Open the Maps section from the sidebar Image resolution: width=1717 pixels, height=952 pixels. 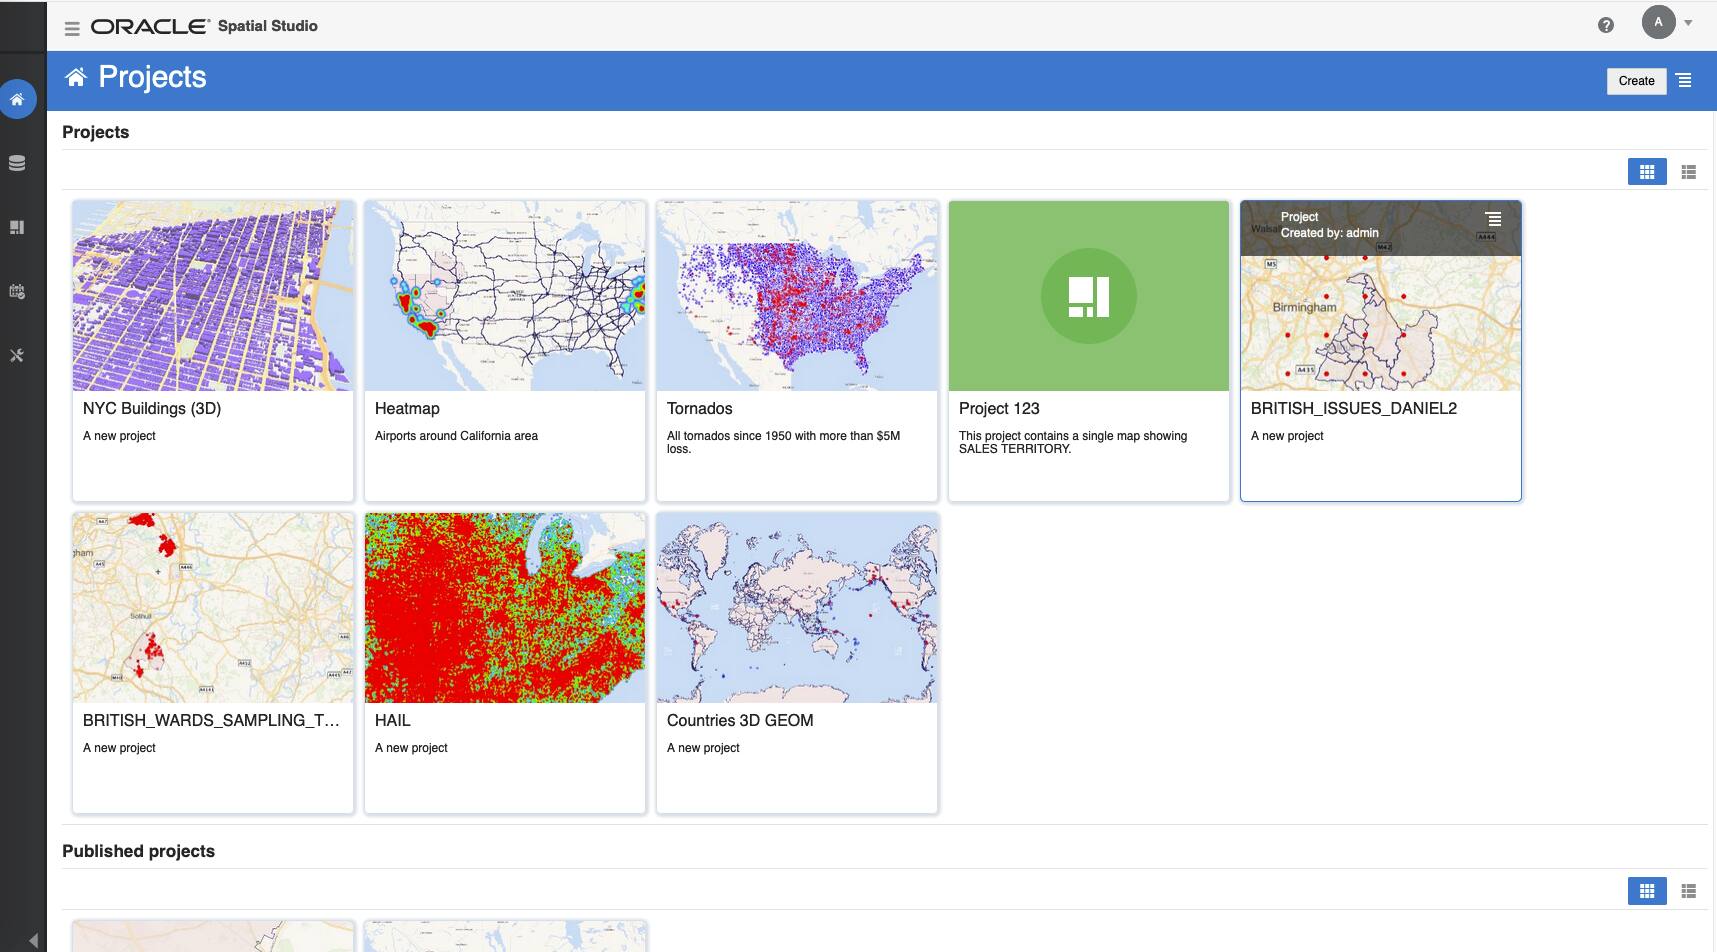[x=16, y=226]
